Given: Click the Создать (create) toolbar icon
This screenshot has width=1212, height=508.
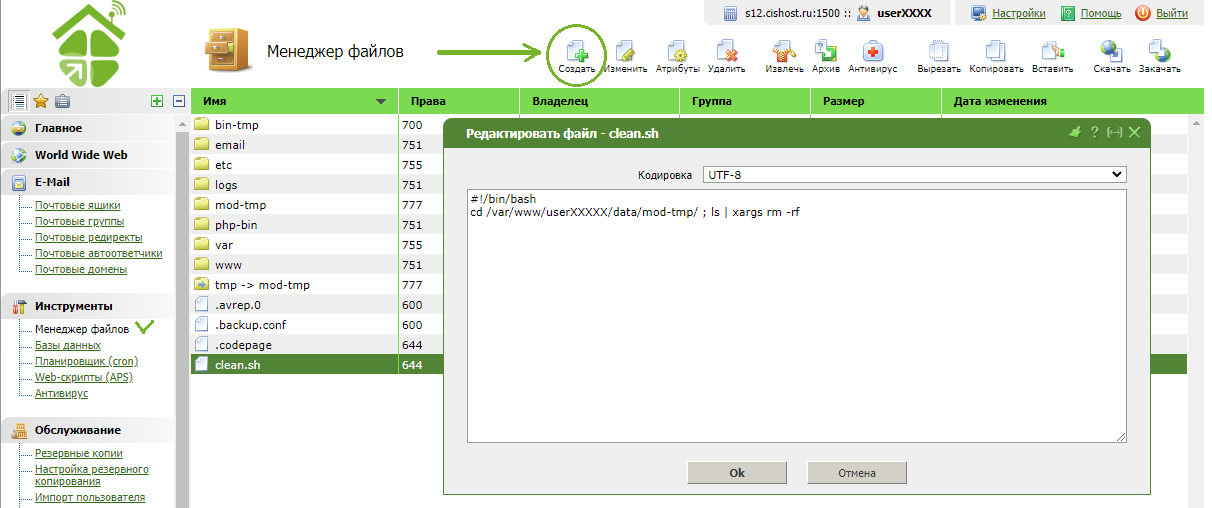Looking at the screenshot, I should coord(577,52).
